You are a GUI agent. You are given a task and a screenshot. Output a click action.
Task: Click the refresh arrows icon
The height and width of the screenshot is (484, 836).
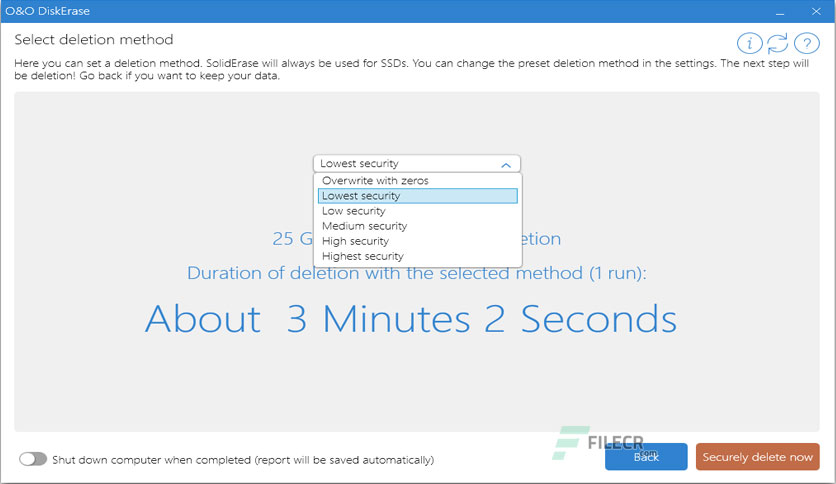point(778,43)
